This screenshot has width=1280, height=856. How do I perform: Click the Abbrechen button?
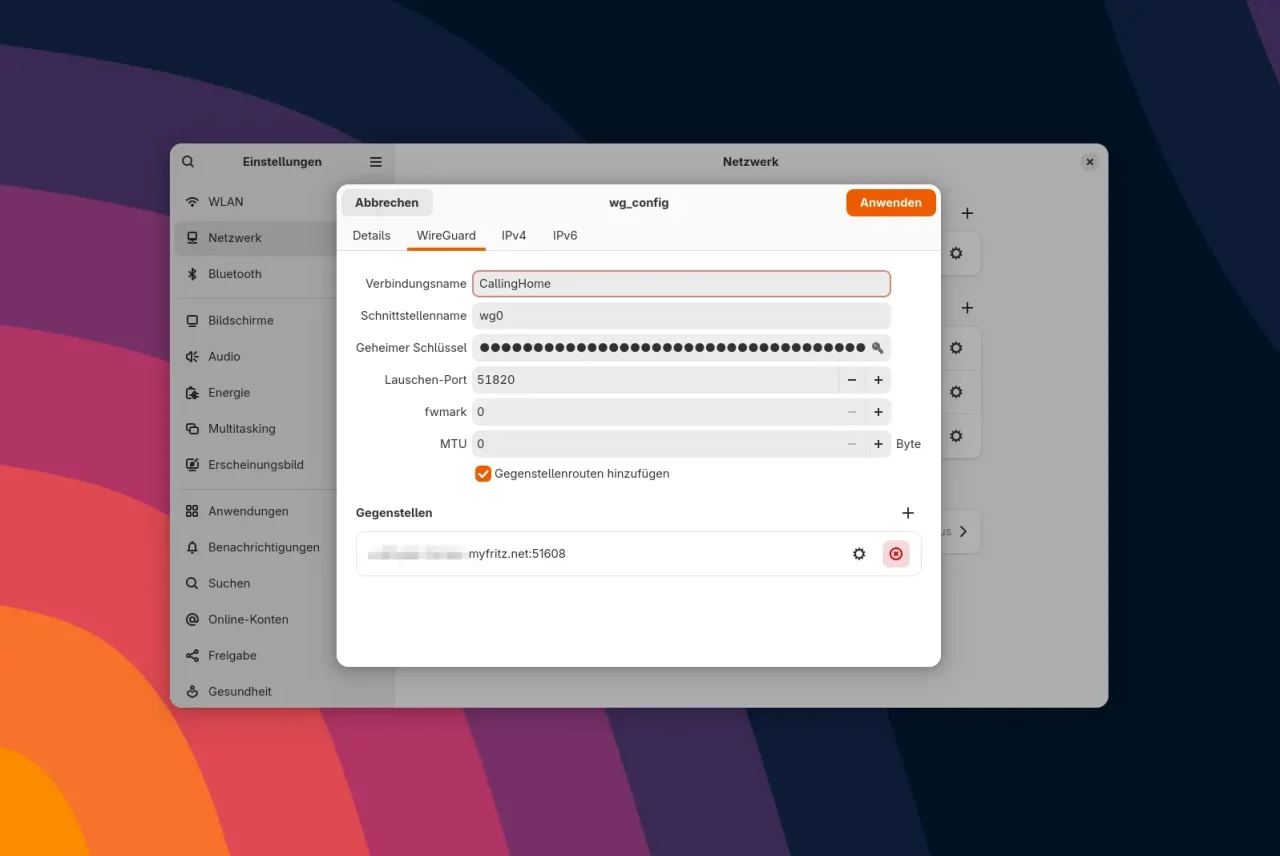387,203
